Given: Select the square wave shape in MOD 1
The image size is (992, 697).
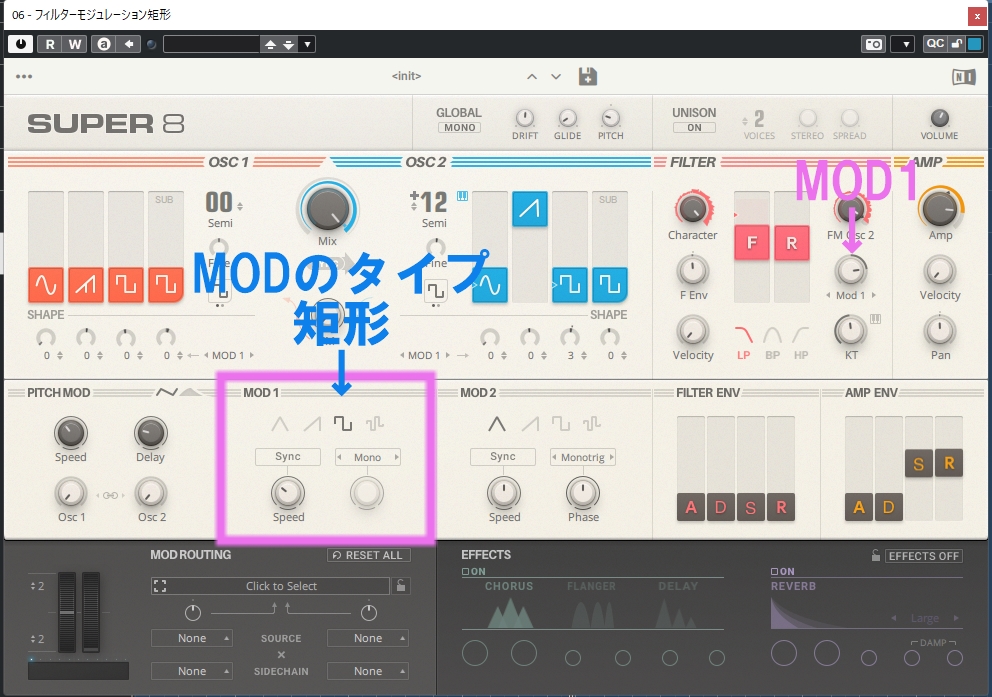Looking at the screenshot, I should pyautogui.click(x=342, y=424).
